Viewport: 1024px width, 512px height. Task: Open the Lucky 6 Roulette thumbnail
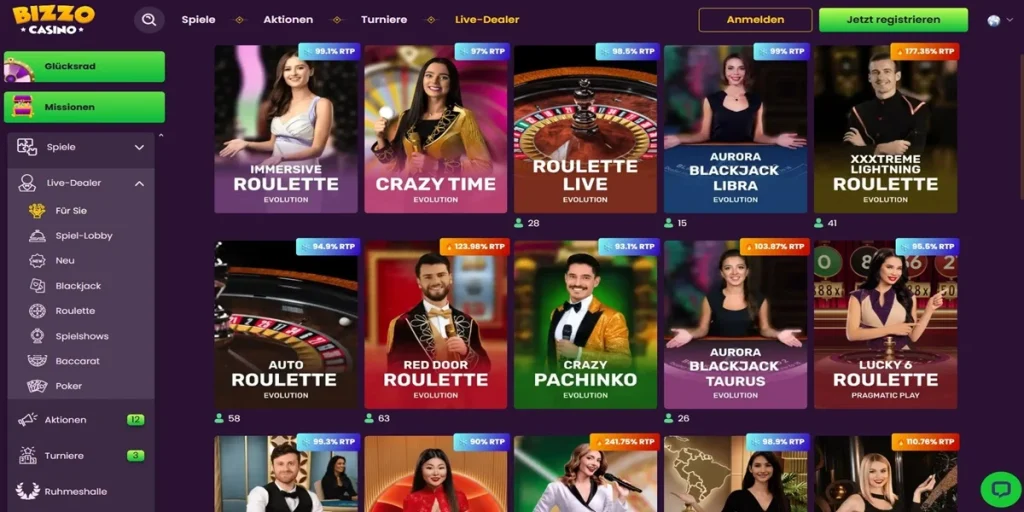pyautogui.click(x=886, y=325)
